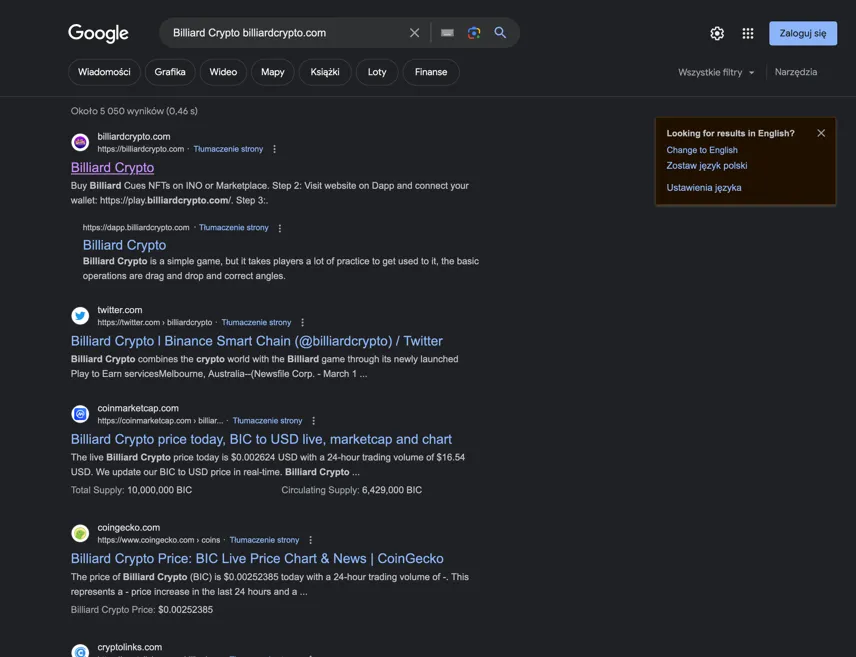Translate the coingecko.com result via Tłumaczenie strony

pos(264,540)
